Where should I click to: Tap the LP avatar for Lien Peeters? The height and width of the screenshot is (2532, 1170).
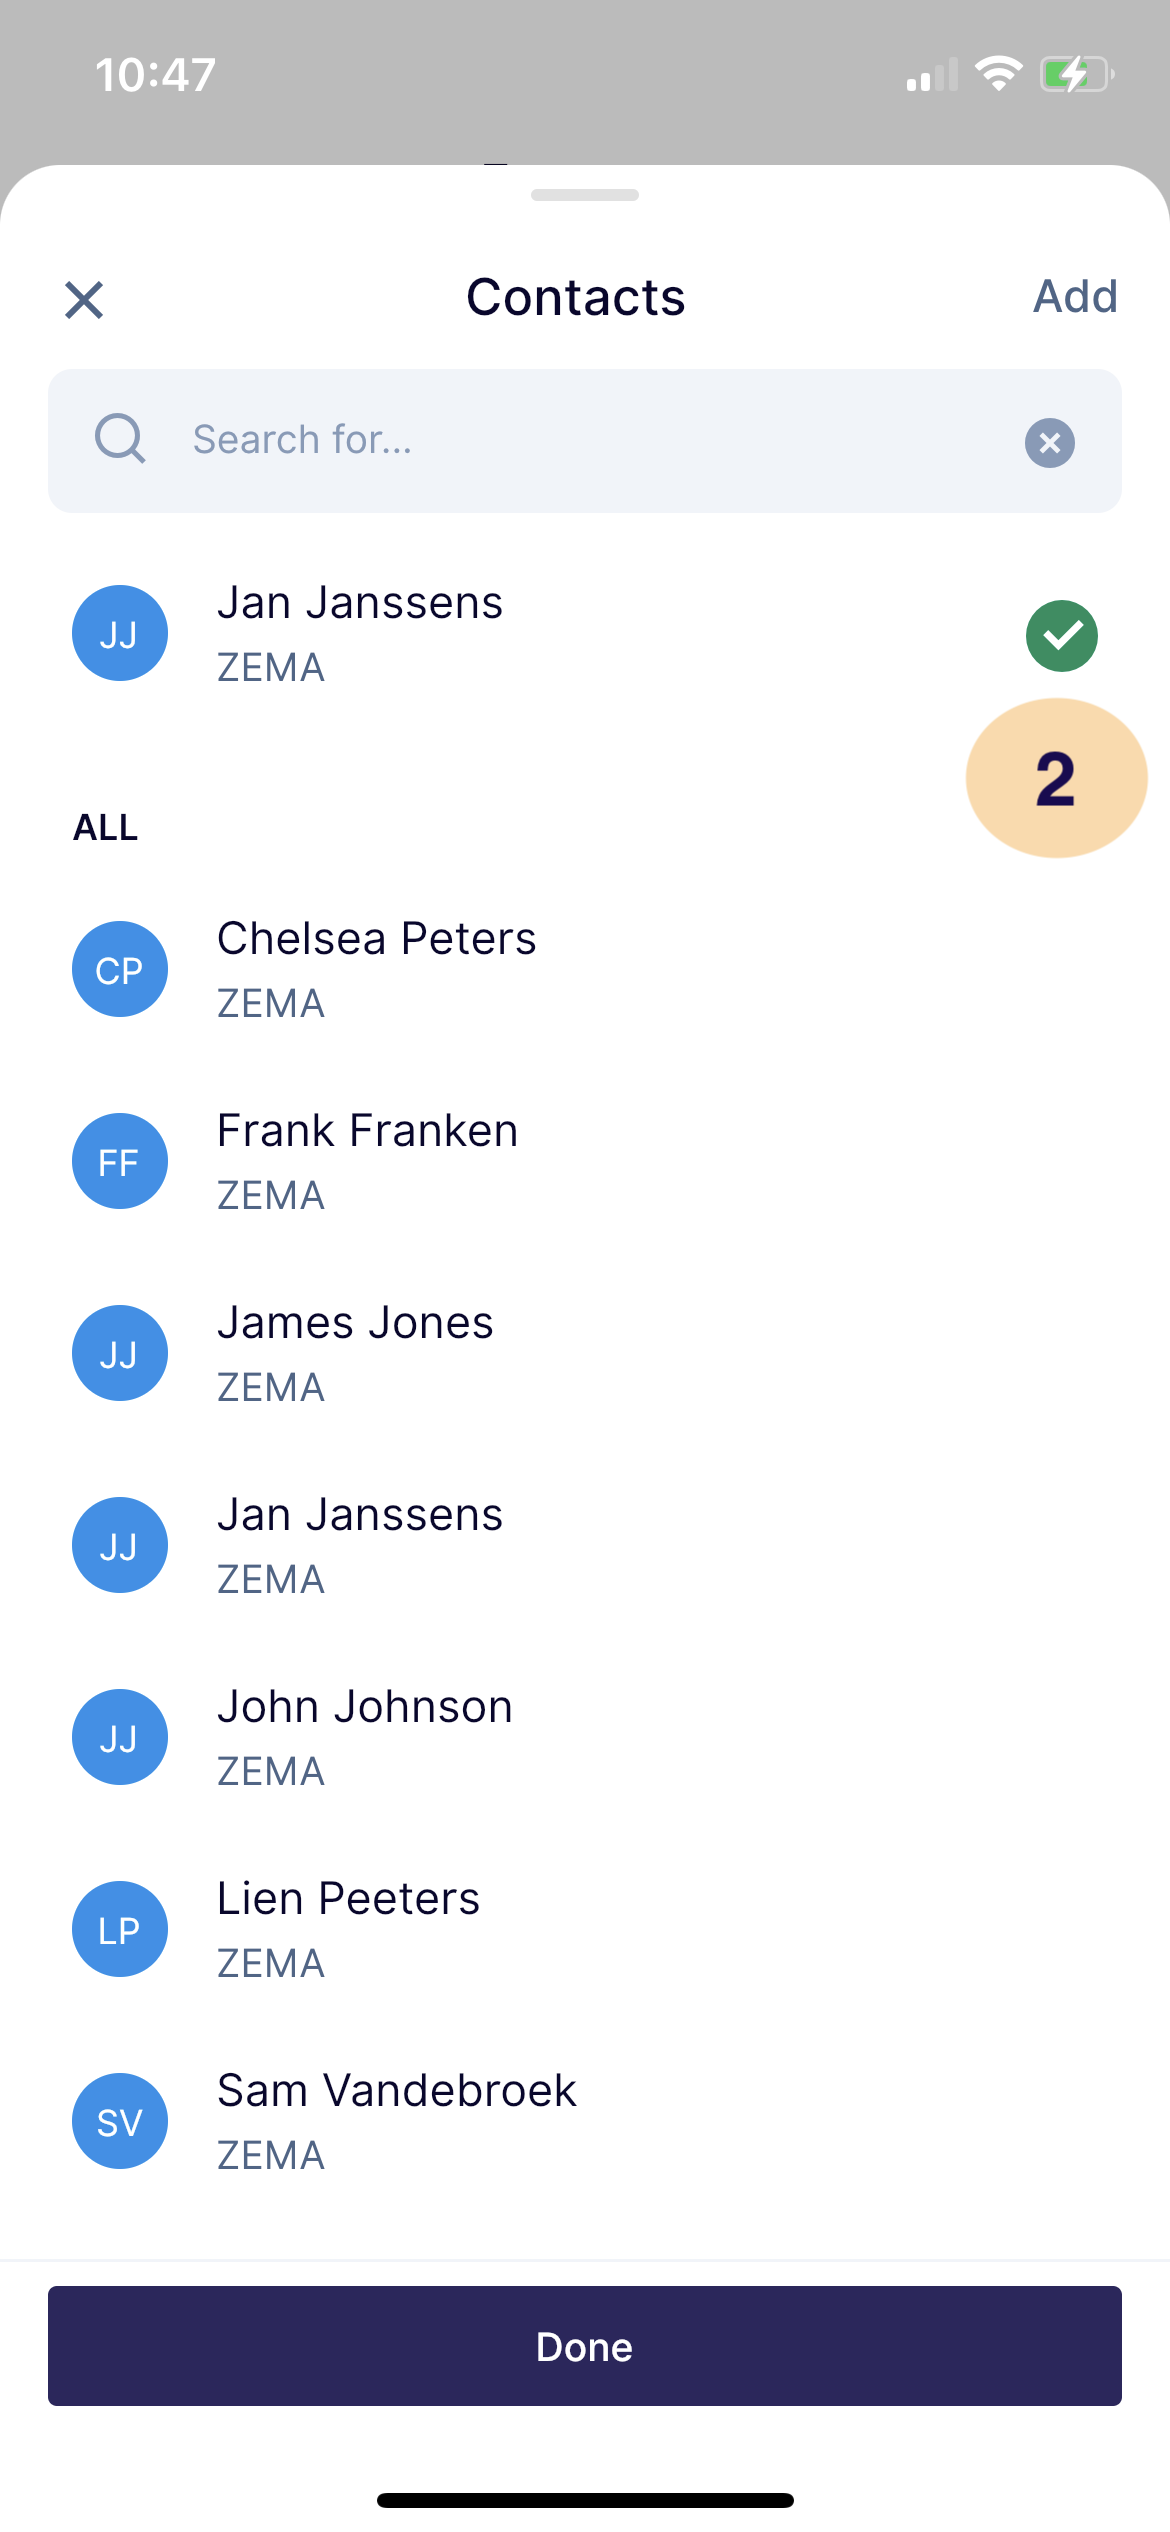click(120, 1929)
